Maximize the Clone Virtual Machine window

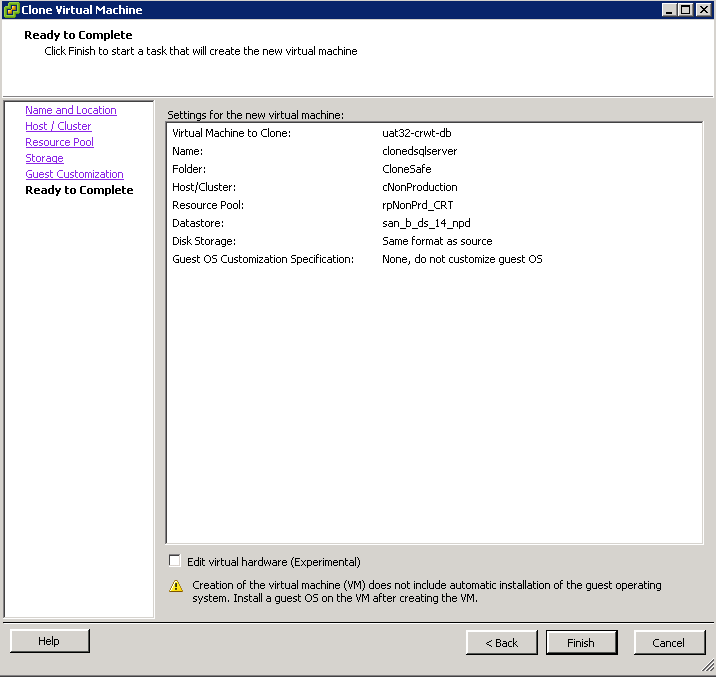click(x=685, y=10)
